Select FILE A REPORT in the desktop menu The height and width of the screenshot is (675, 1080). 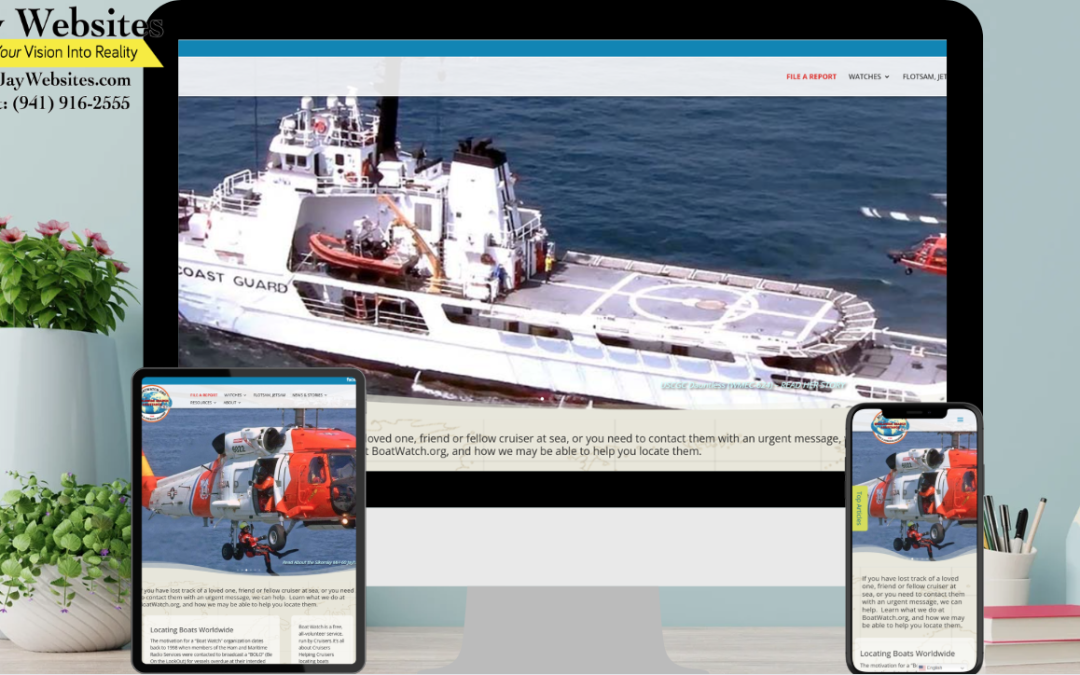coord(809,75)
